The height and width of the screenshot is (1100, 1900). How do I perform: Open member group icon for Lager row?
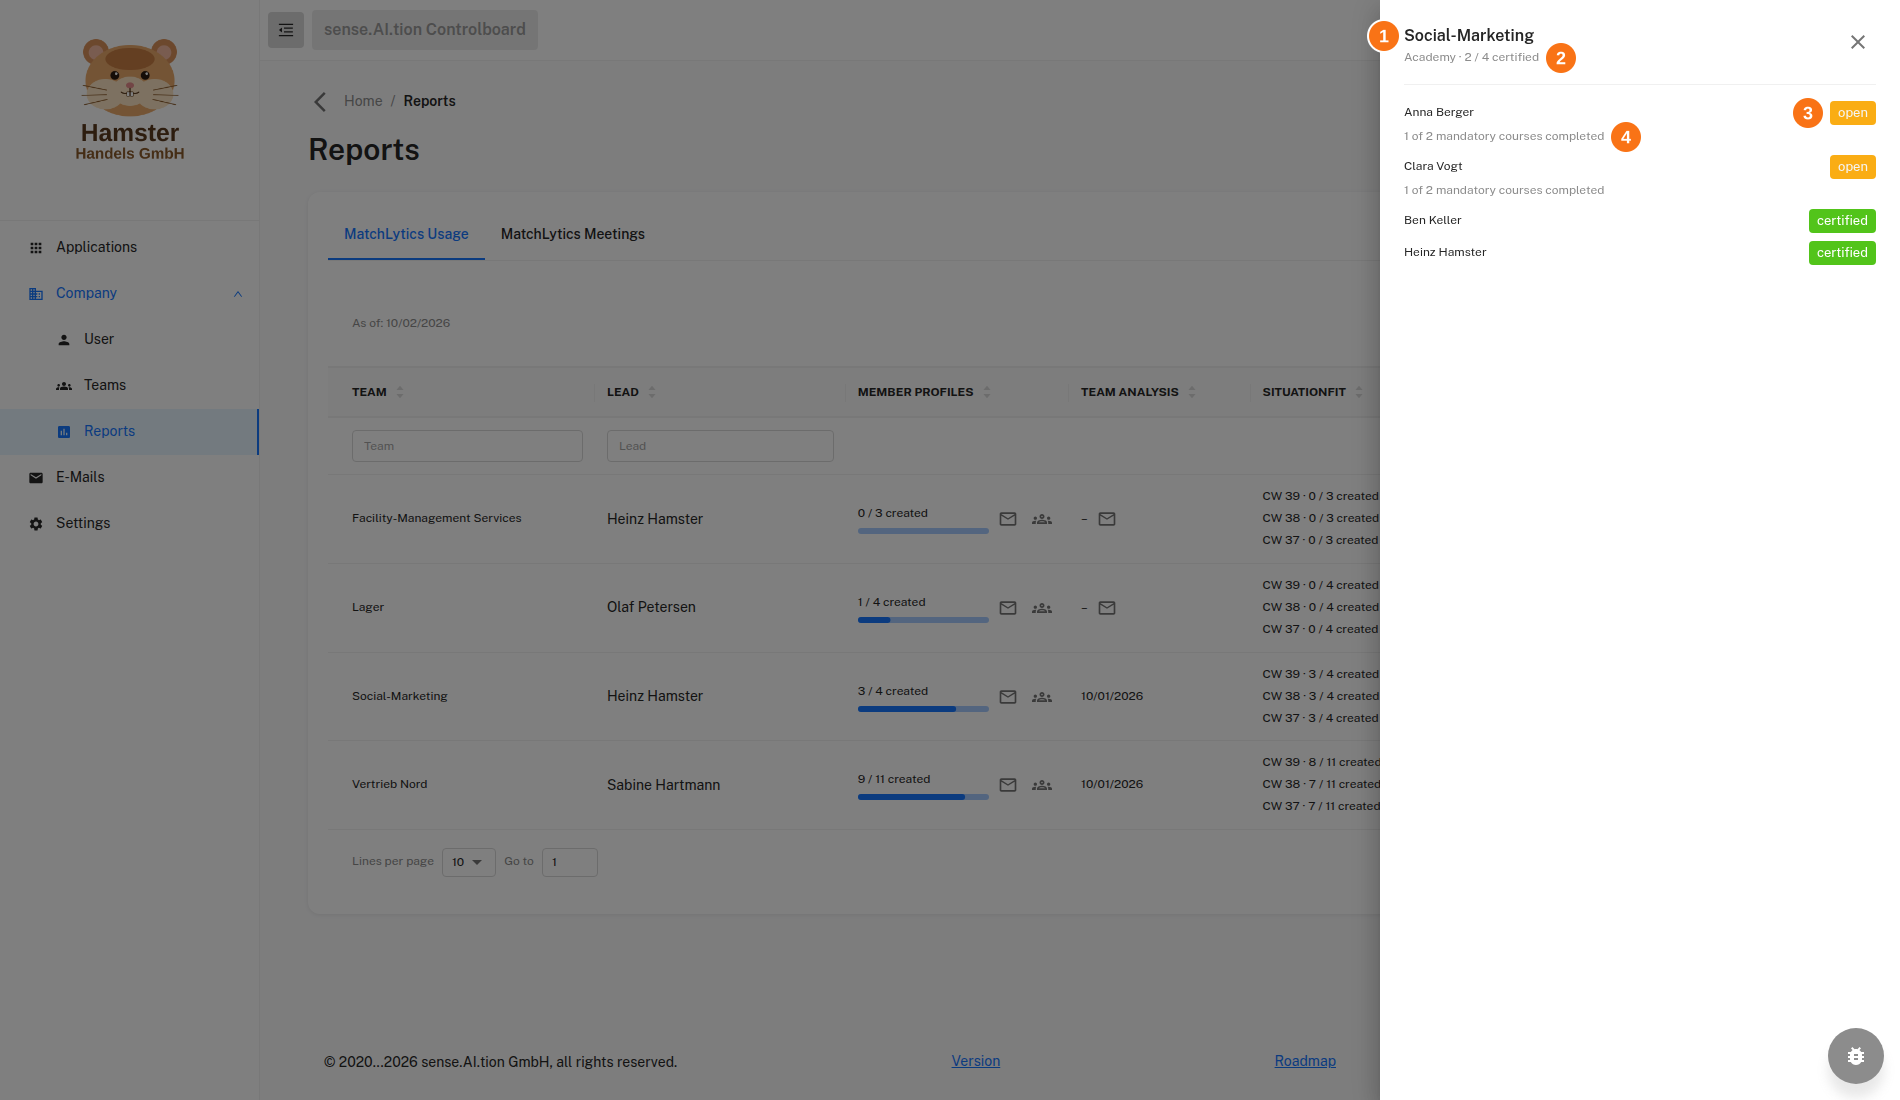[x=1042, y=608]
